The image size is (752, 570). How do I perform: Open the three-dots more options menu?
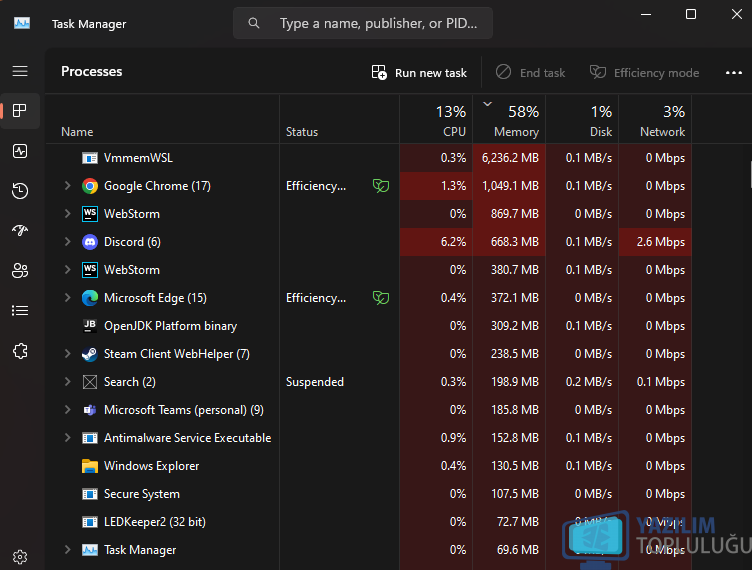733,73
